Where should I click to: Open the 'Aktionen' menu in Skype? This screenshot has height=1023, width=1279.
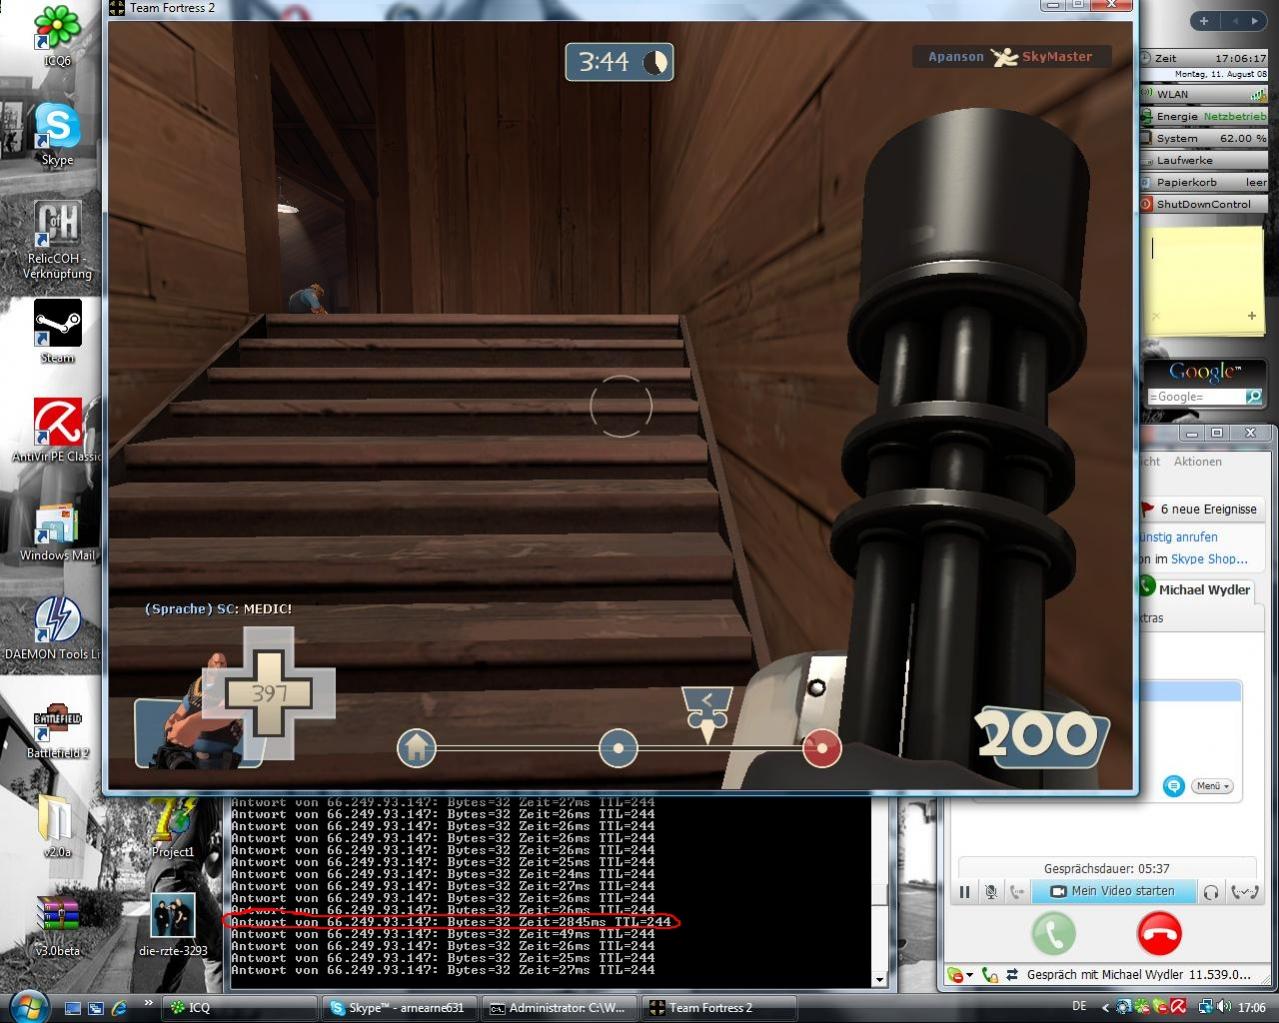tap(1197, 461)
